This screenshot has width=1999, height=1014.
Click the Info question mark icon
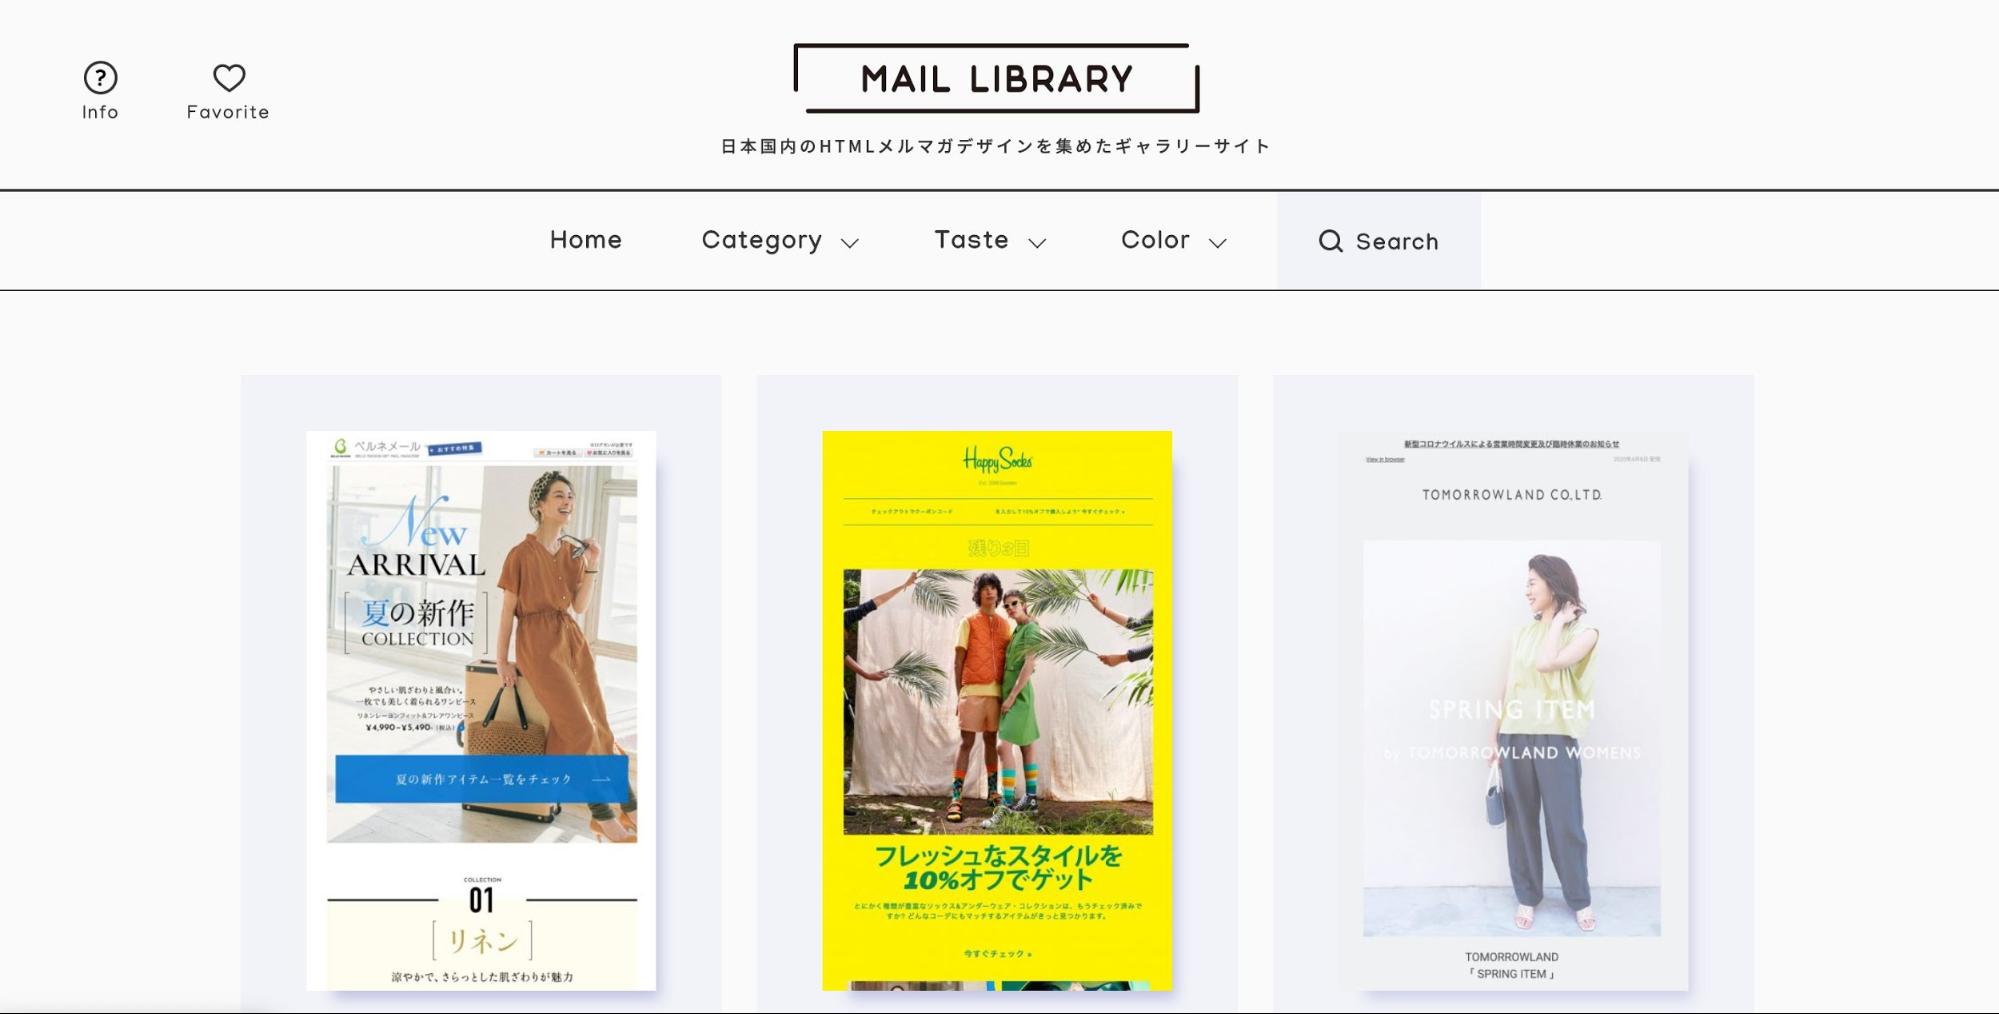pyautogui.click(x=100, y=77)
